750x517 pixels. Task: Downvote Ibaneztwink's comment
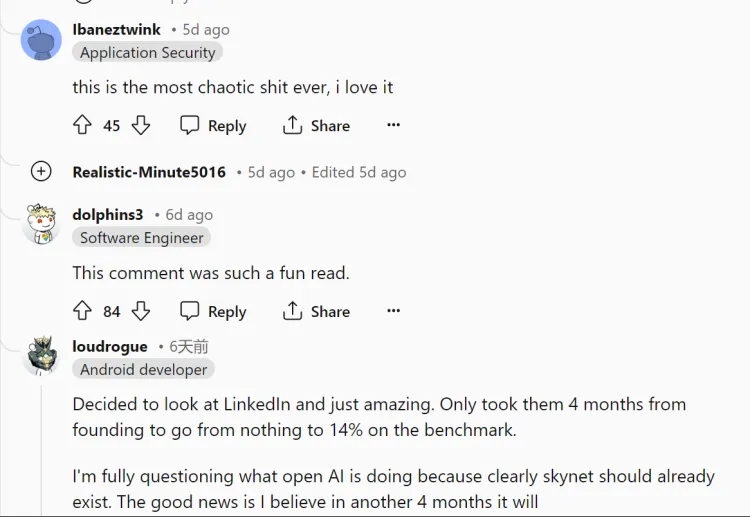141,125
